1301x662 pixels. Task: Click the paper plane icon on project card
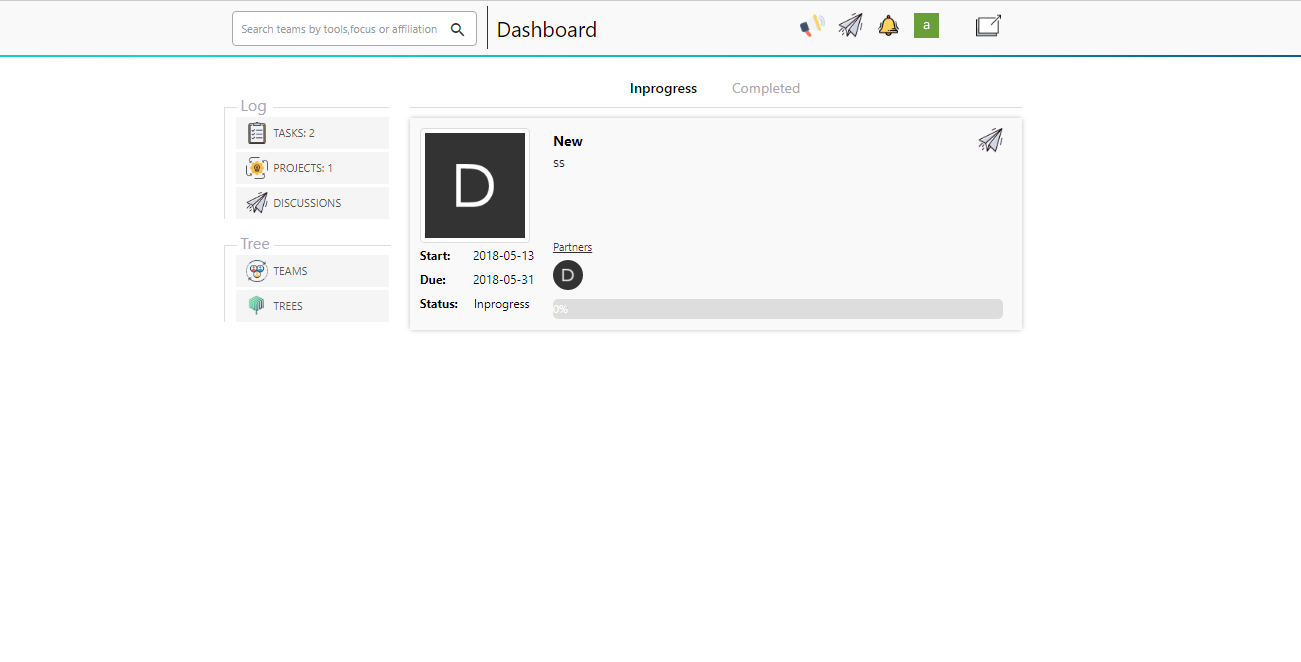(990, 140)
